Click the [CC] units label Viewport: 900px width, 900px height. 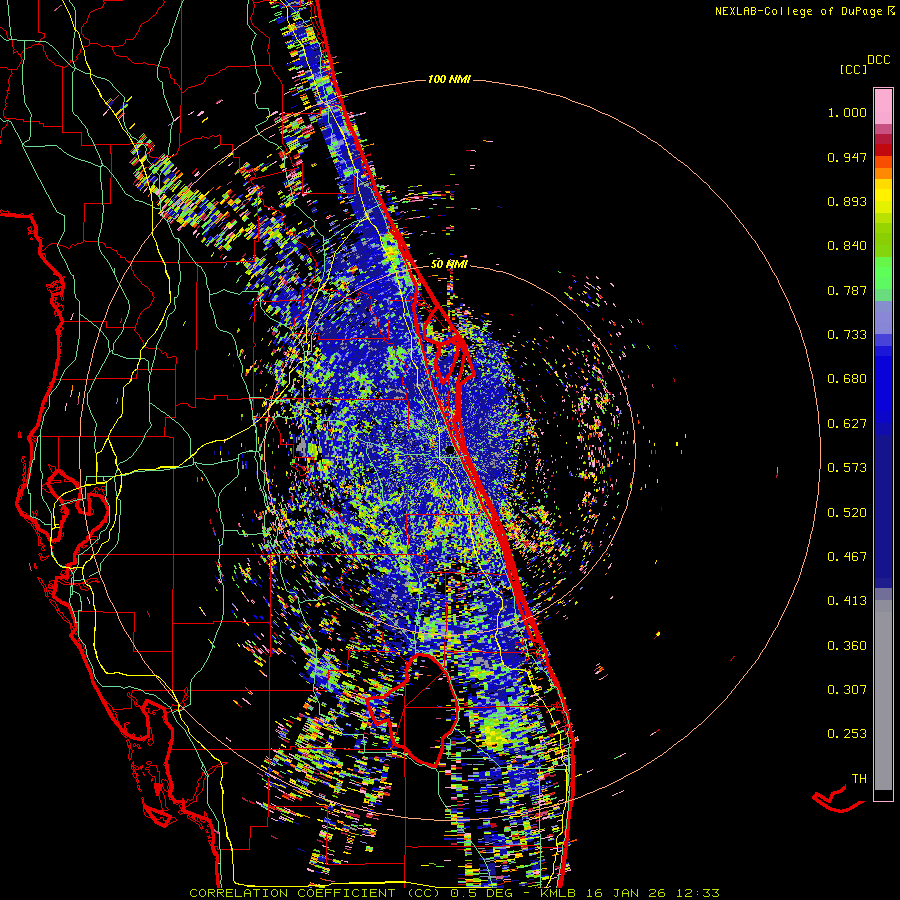[x=853, y=69]
